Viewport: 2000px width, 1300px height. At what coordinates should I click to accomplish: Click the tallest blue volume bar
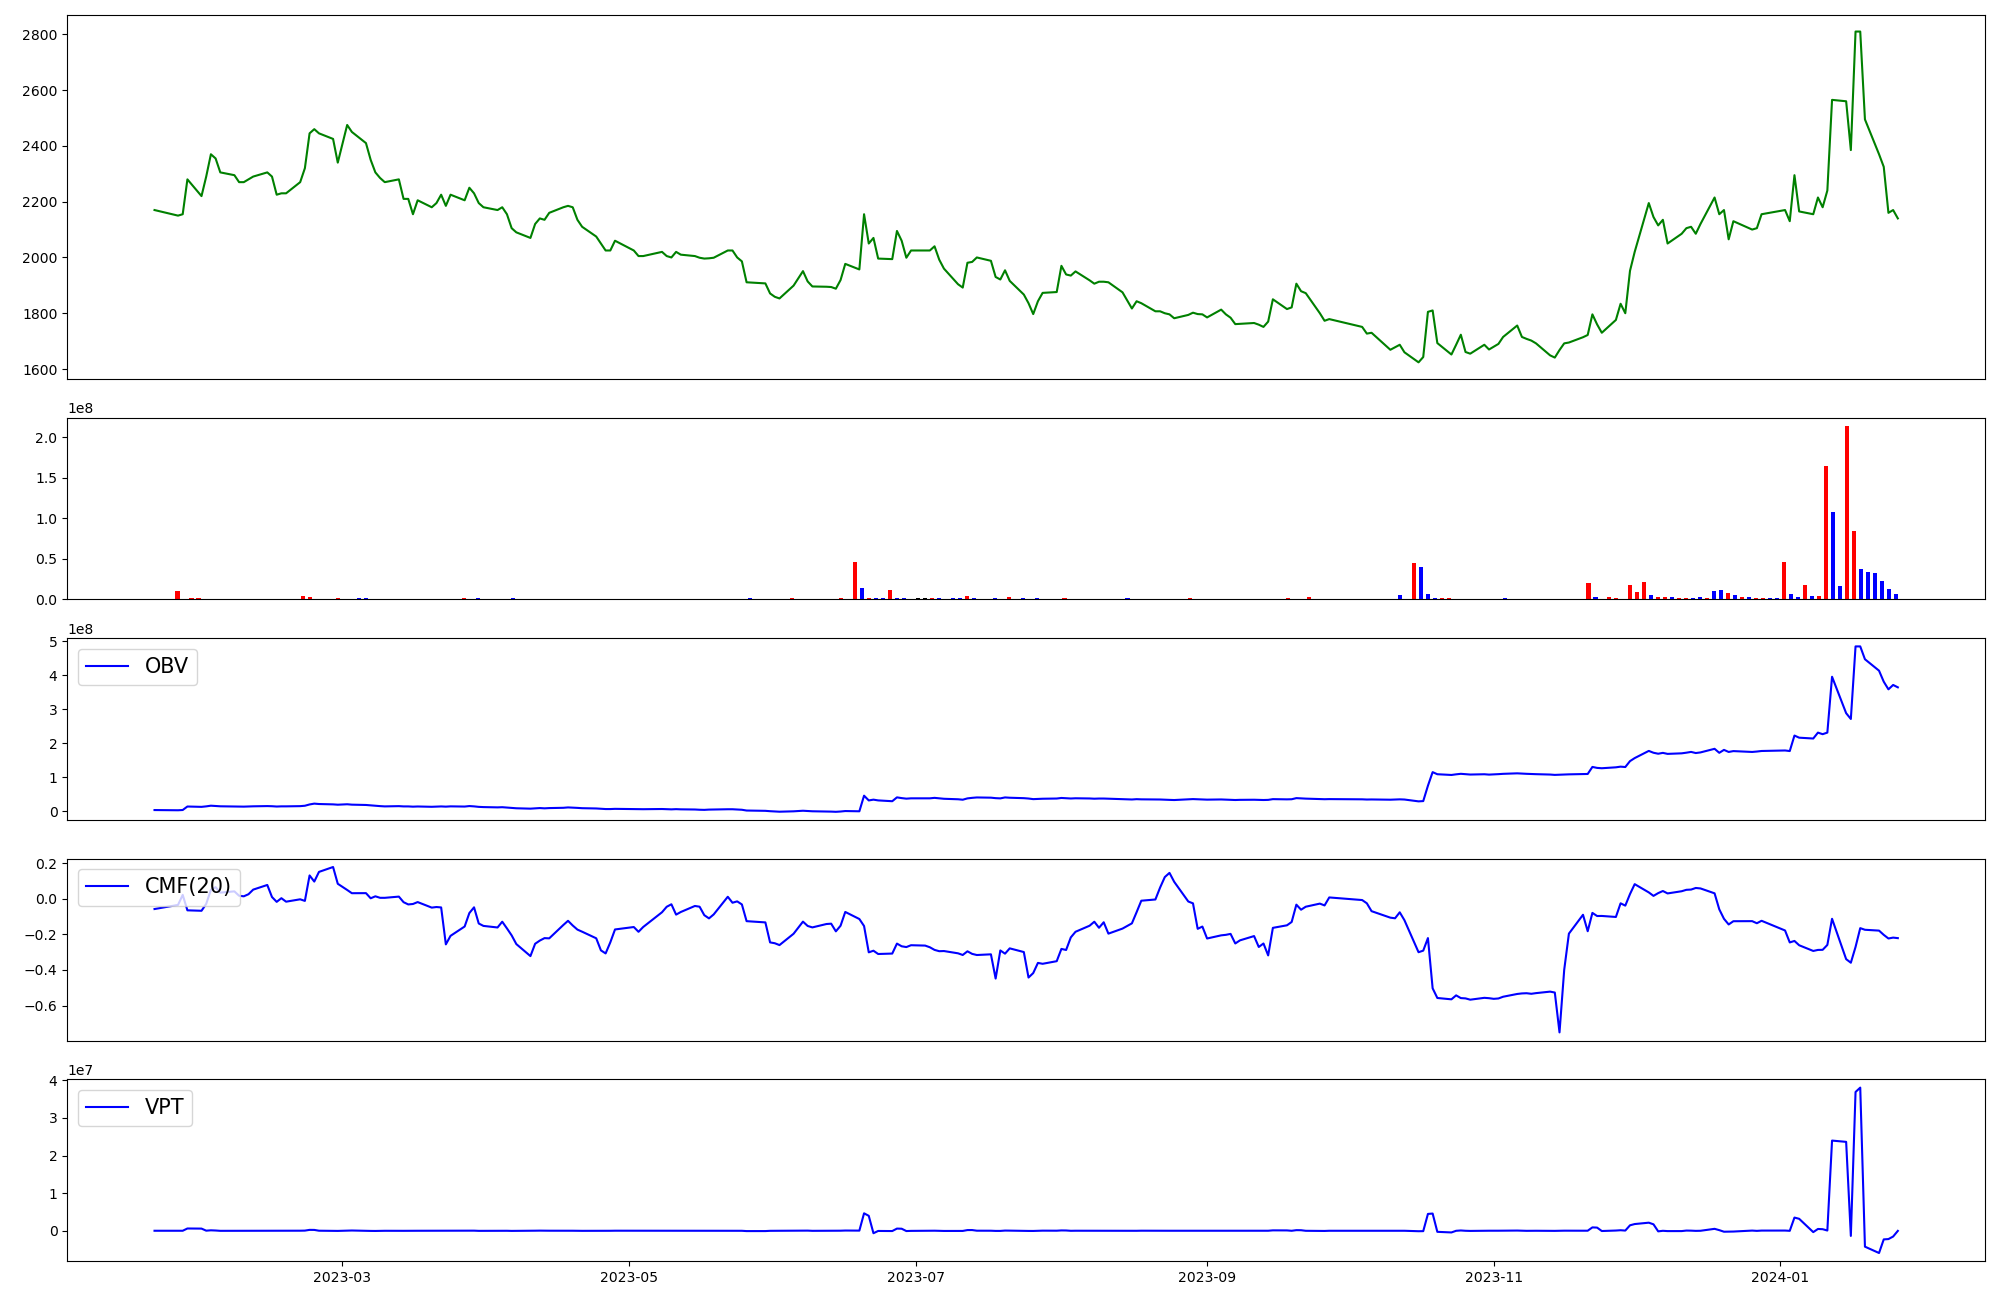pyautogui.click(x=1833, y=555)
